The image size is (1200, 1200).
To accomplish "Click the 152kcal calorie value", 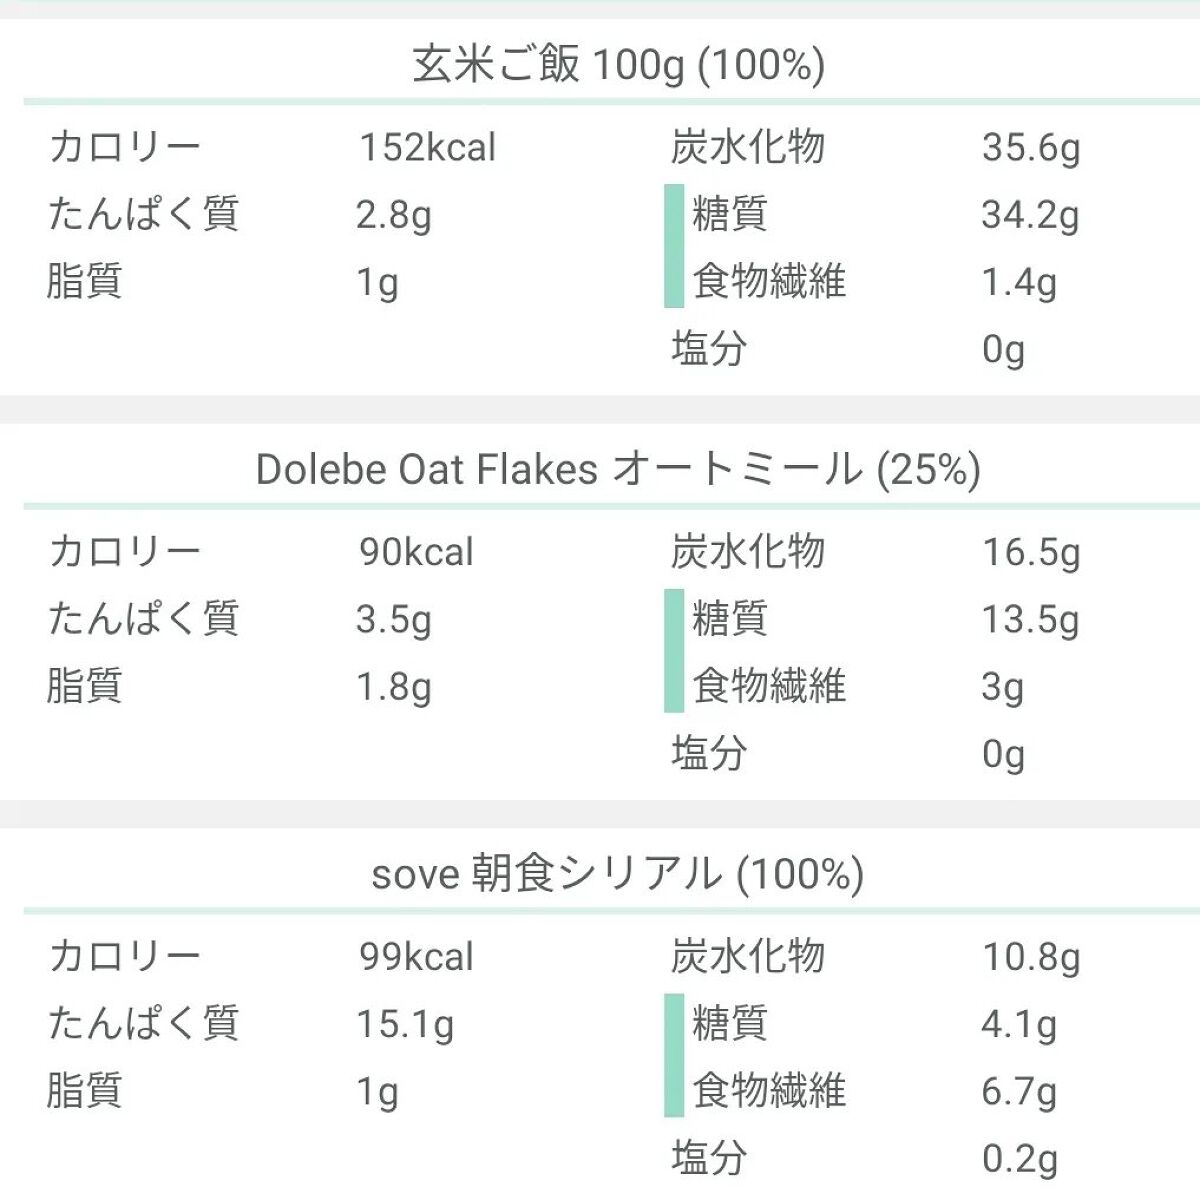I will [427, 148].
